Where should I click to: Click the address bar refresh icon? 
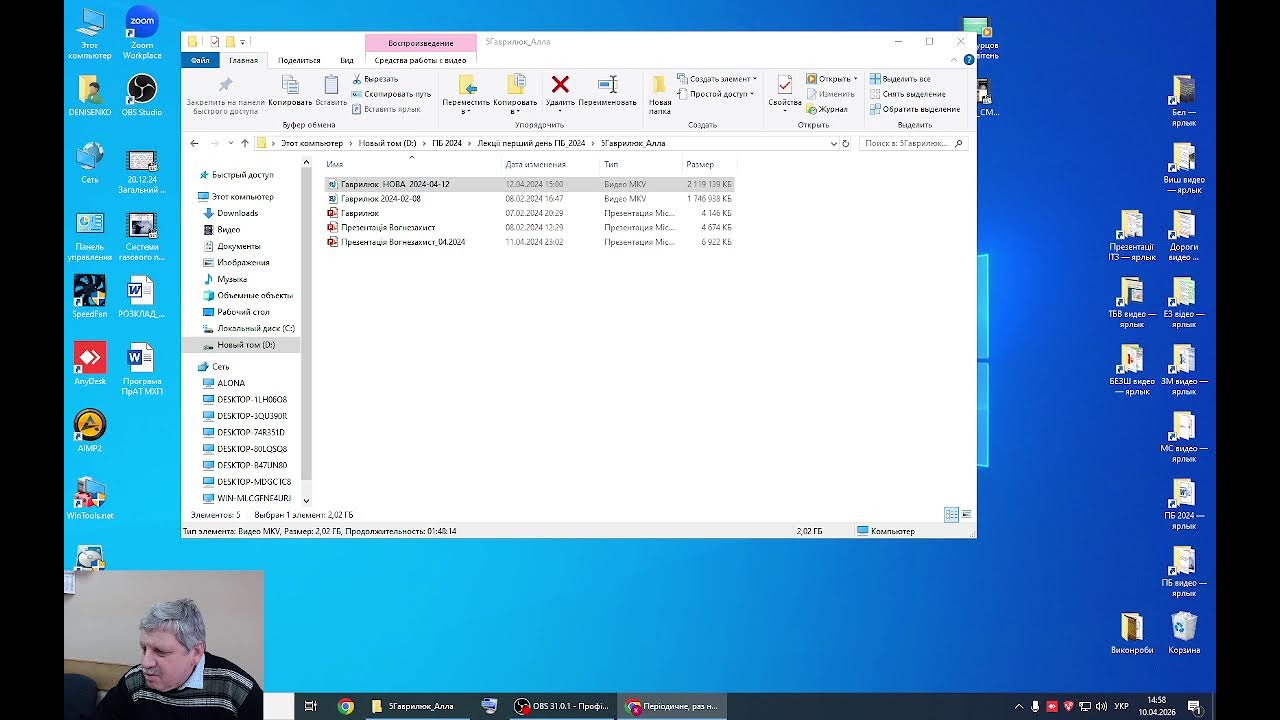846,143
